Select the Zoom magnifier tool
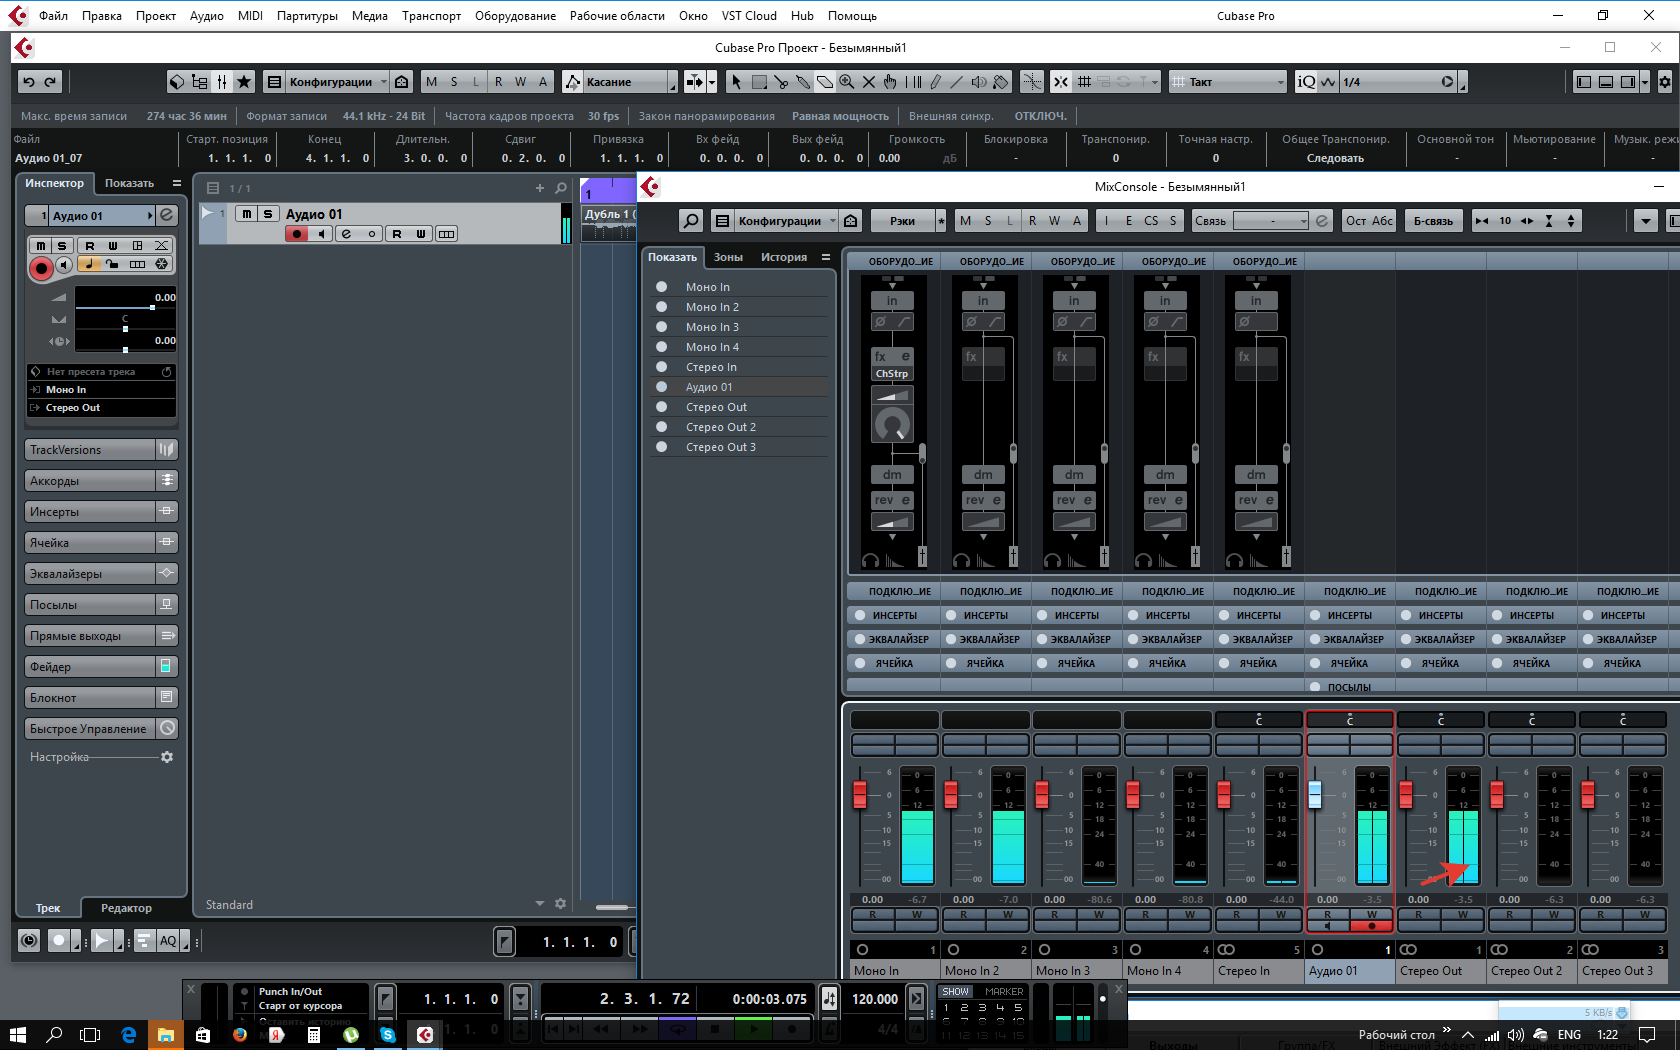This screenshot has height=1050, width=1680. point(847,82)
